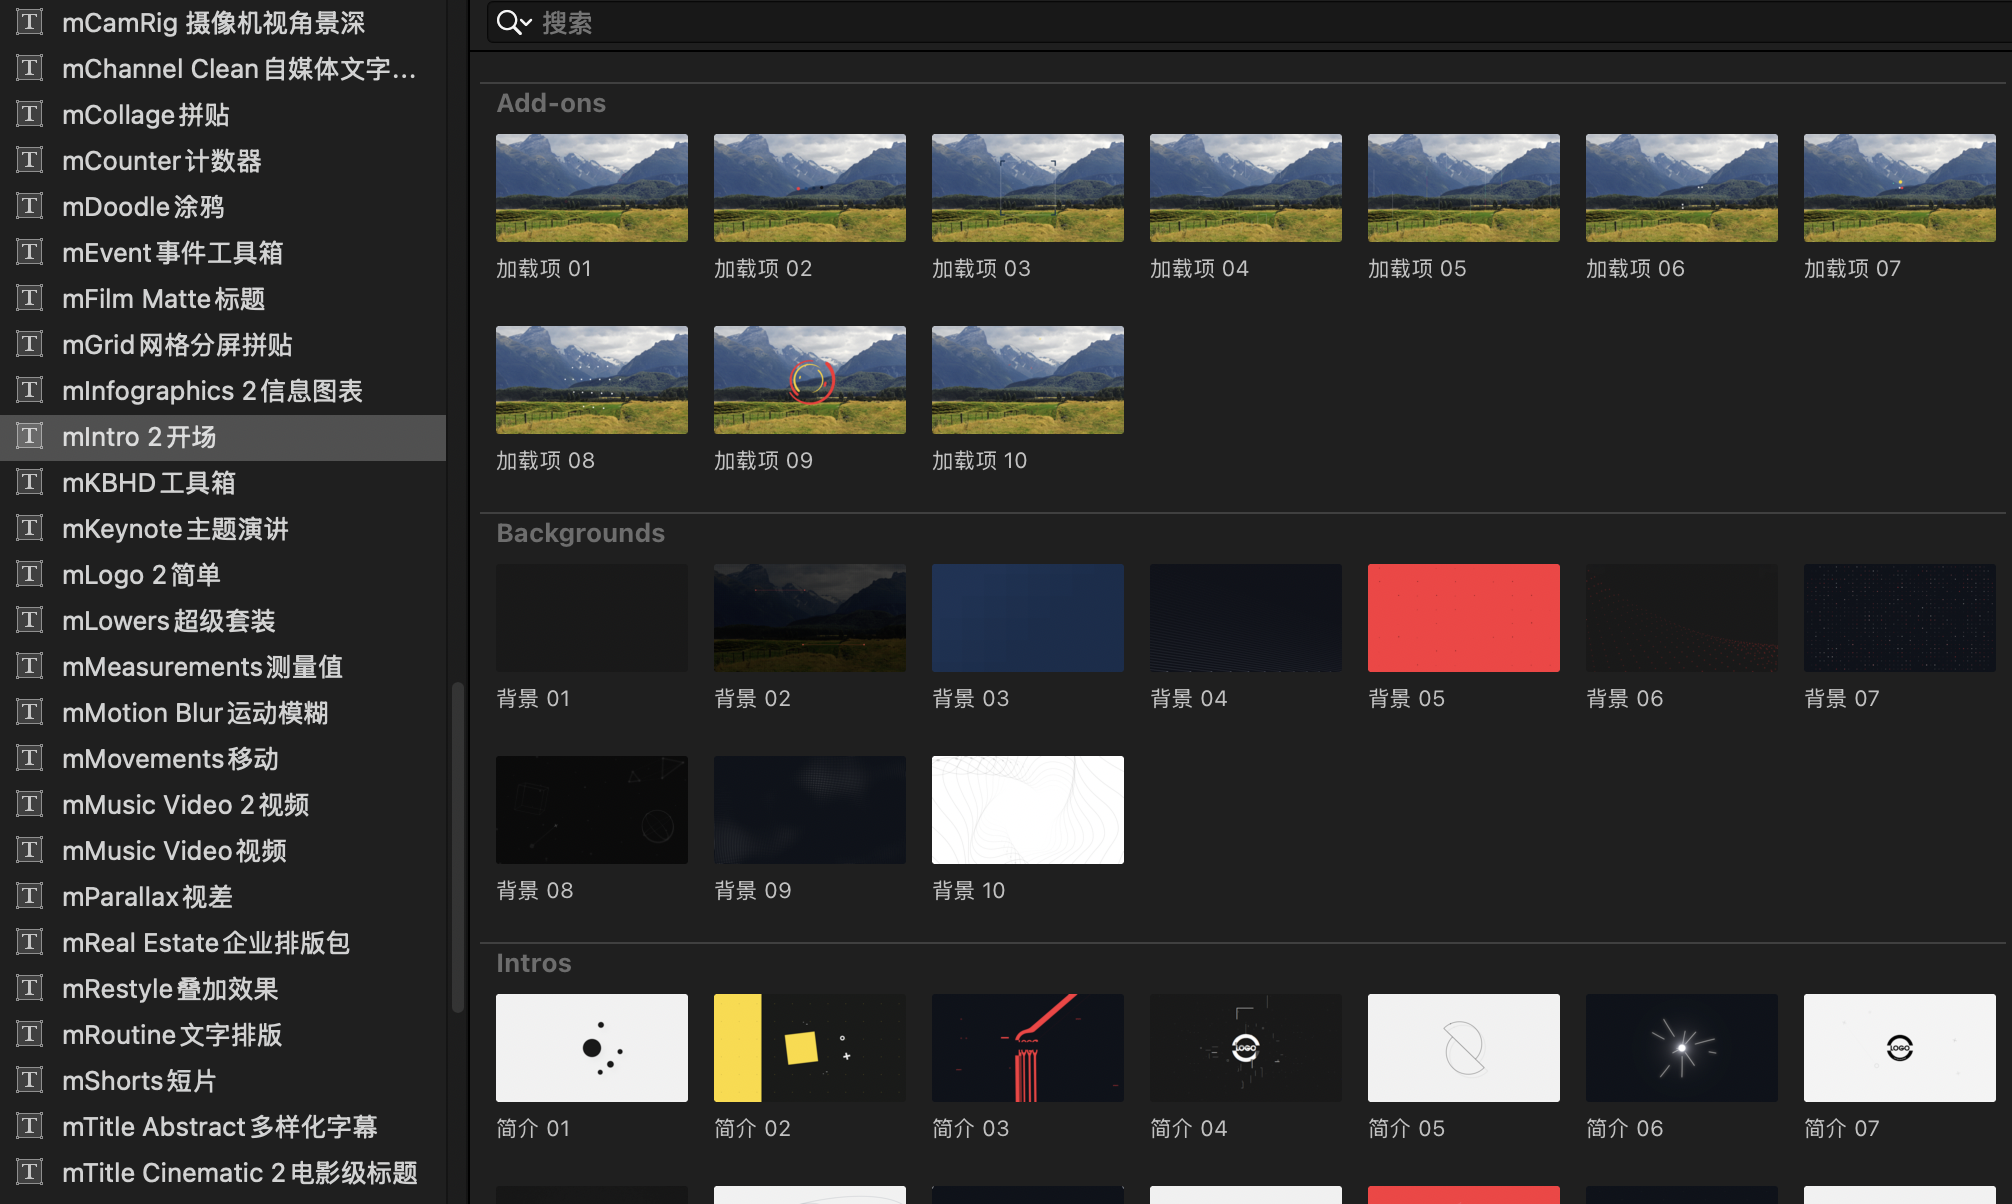The image size is (2012, 1204).
Task: Click the title icon beside mMusic Video 2 视频
Action: pos(30,804)
